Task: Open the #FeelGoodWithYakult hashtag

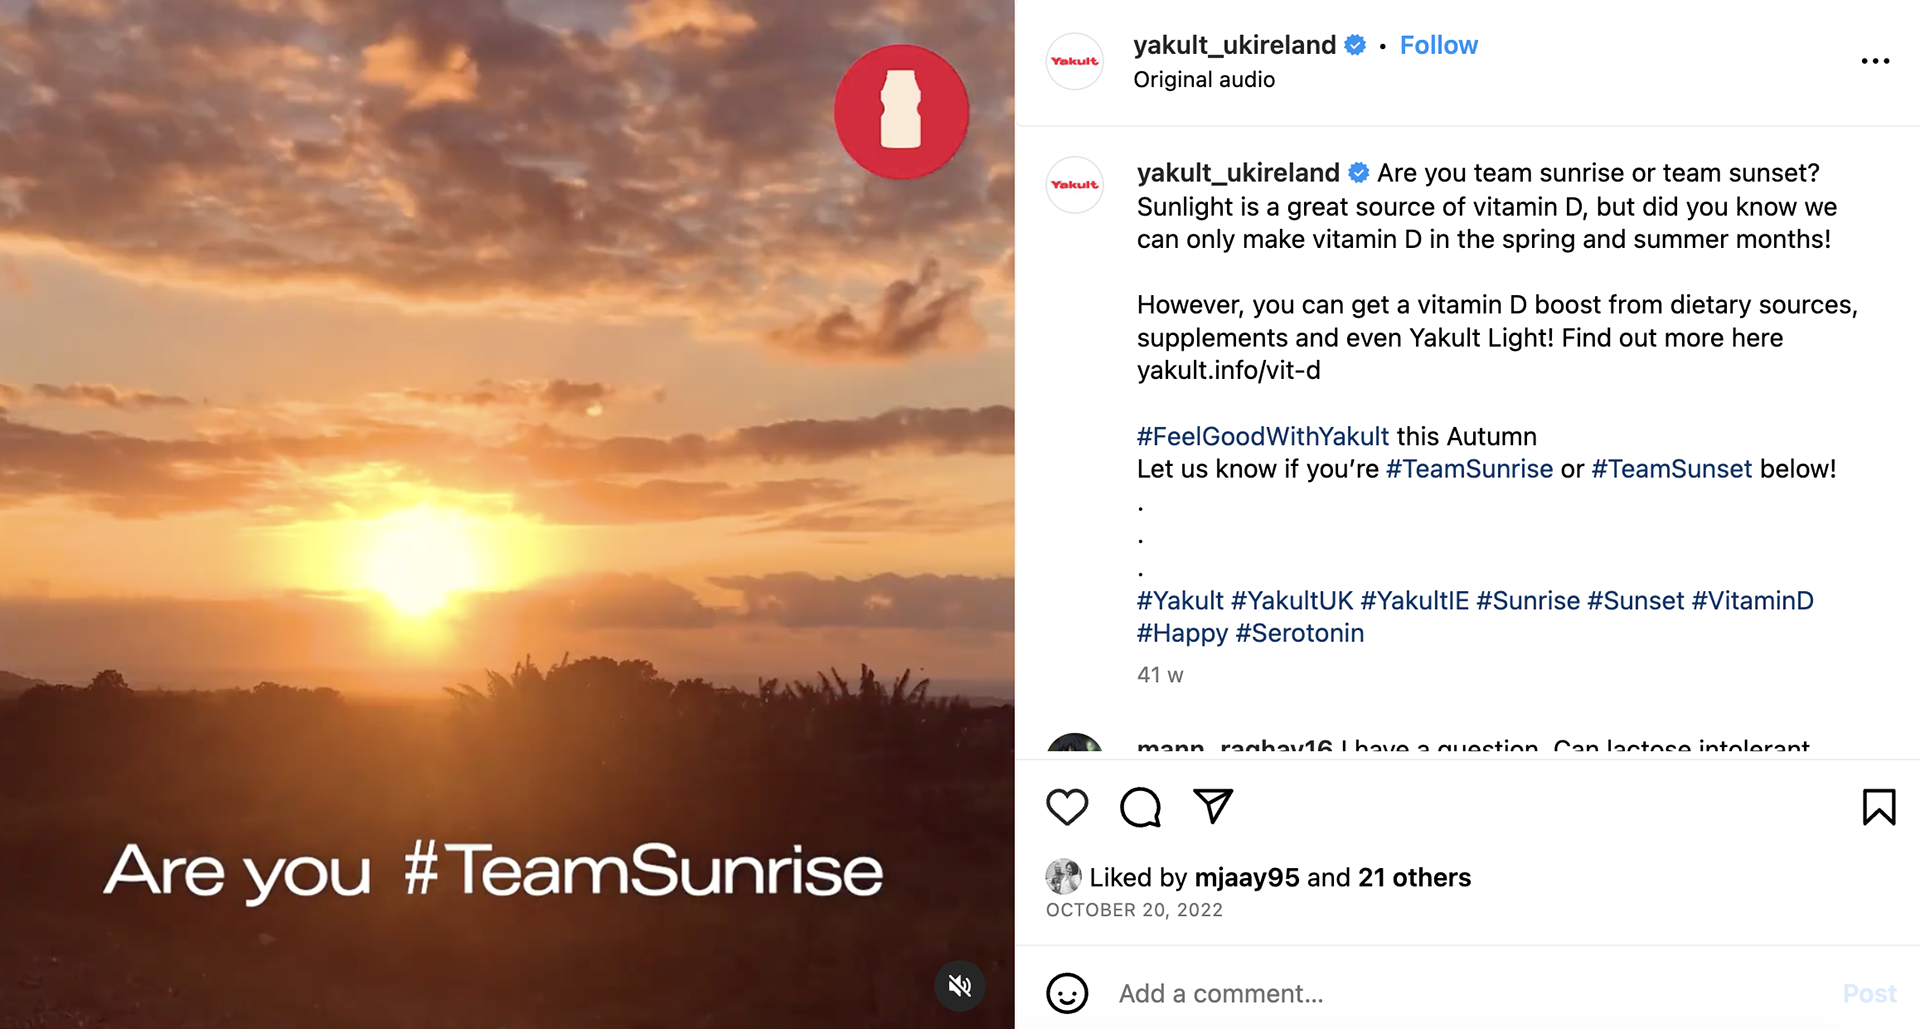Action: click(x=1263, y=436)
